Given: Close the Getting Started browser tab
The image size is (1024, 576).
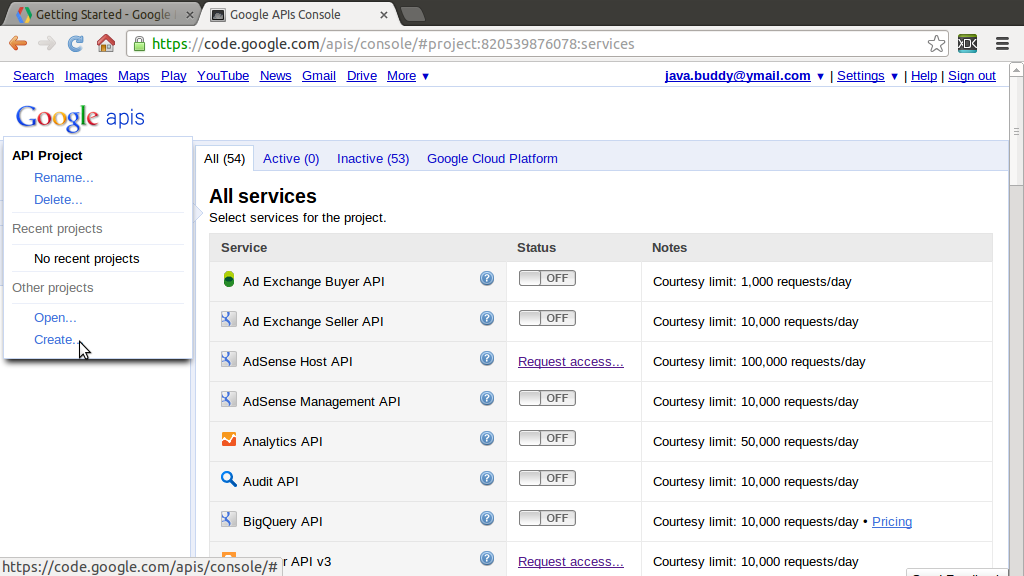Looking at the screenshot, I should click(x=189, y=15).
